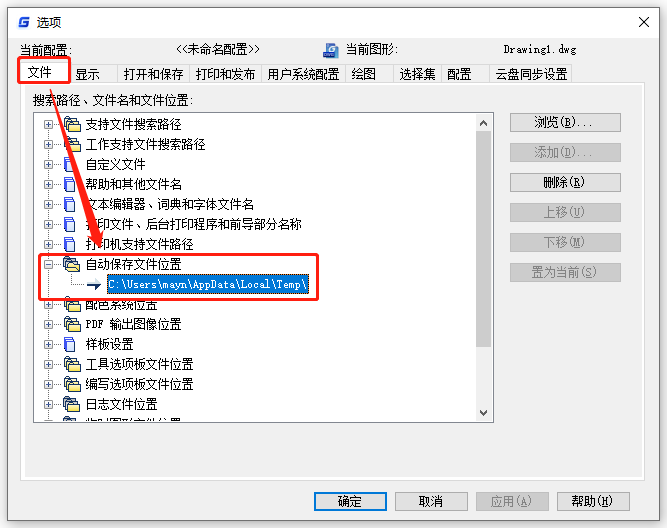This screenshot has height=528, width=667.
Task: Click folder icon of 支持文件搜索路径
Action: pyautogui.click(x=72, y=124)
